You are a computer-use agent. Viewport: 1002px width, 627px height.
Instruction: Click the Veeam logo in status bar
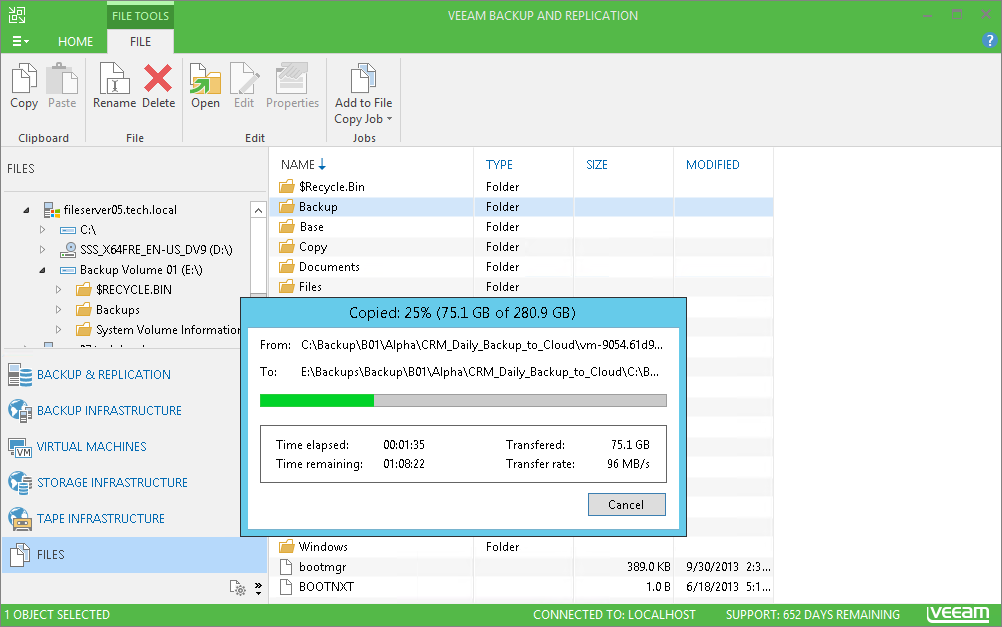959,614
